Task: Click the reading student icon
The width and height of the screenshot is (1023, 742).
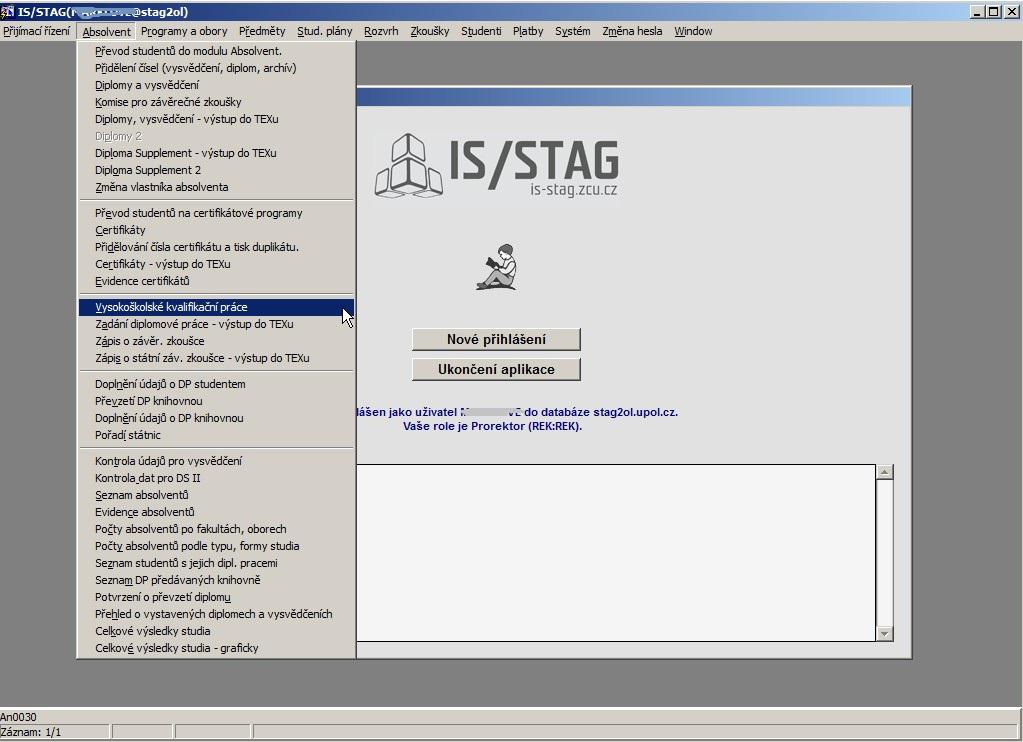Action: (497, 267)
